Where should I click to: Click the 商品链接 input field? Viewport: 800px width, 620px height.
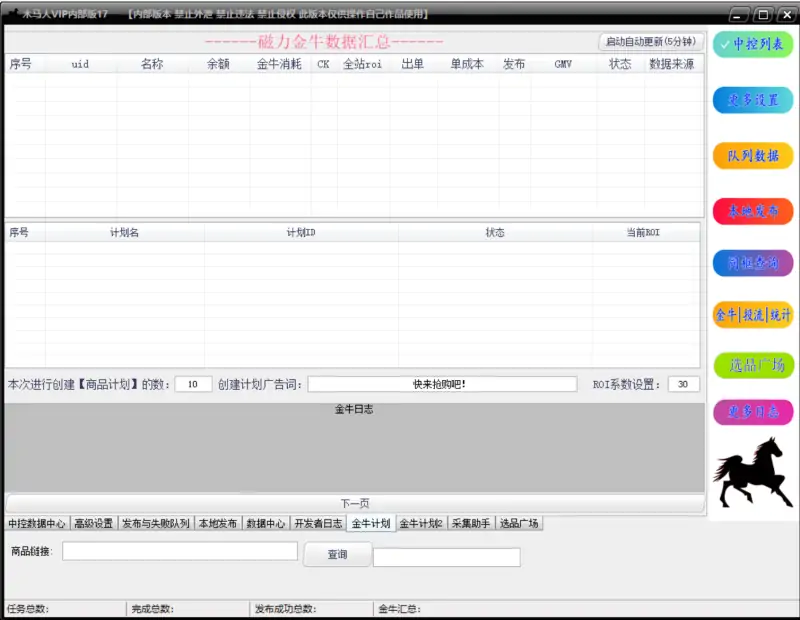[x=180, y=551]
